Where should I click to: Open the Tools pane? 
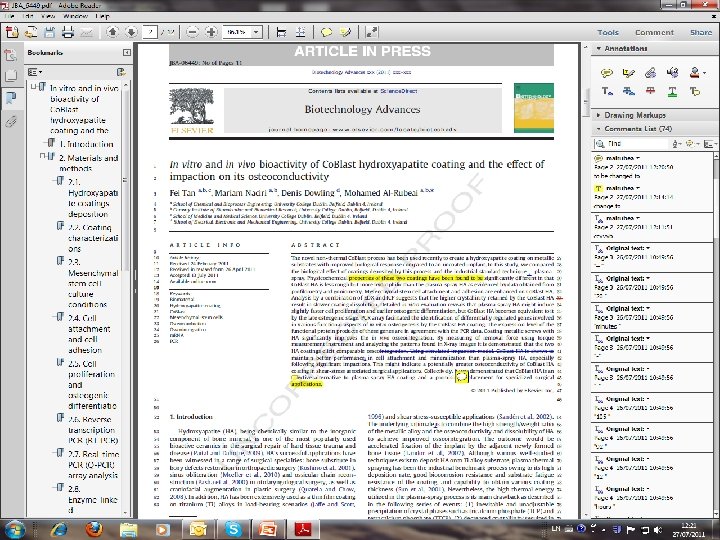pyautogui.click(x=608, y=32)
